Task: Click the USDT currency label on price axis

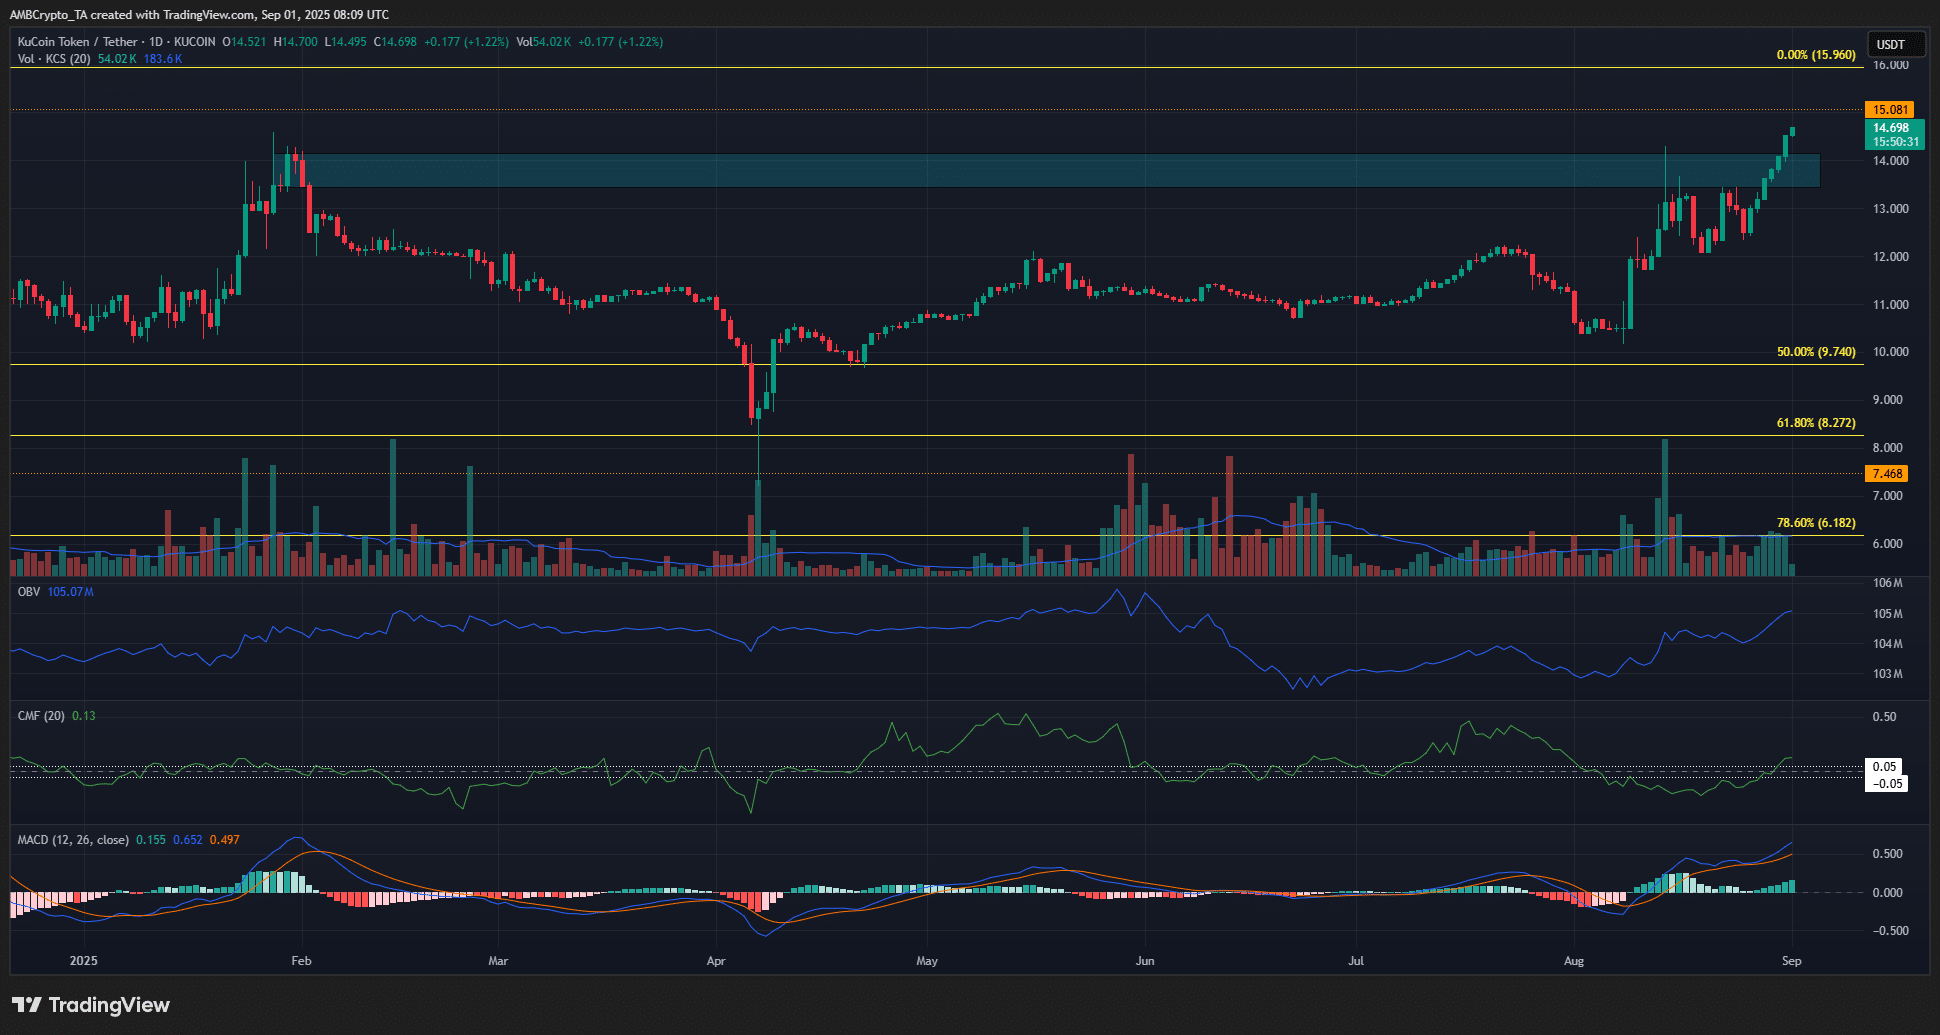Action: click(x=1890, y=44)
